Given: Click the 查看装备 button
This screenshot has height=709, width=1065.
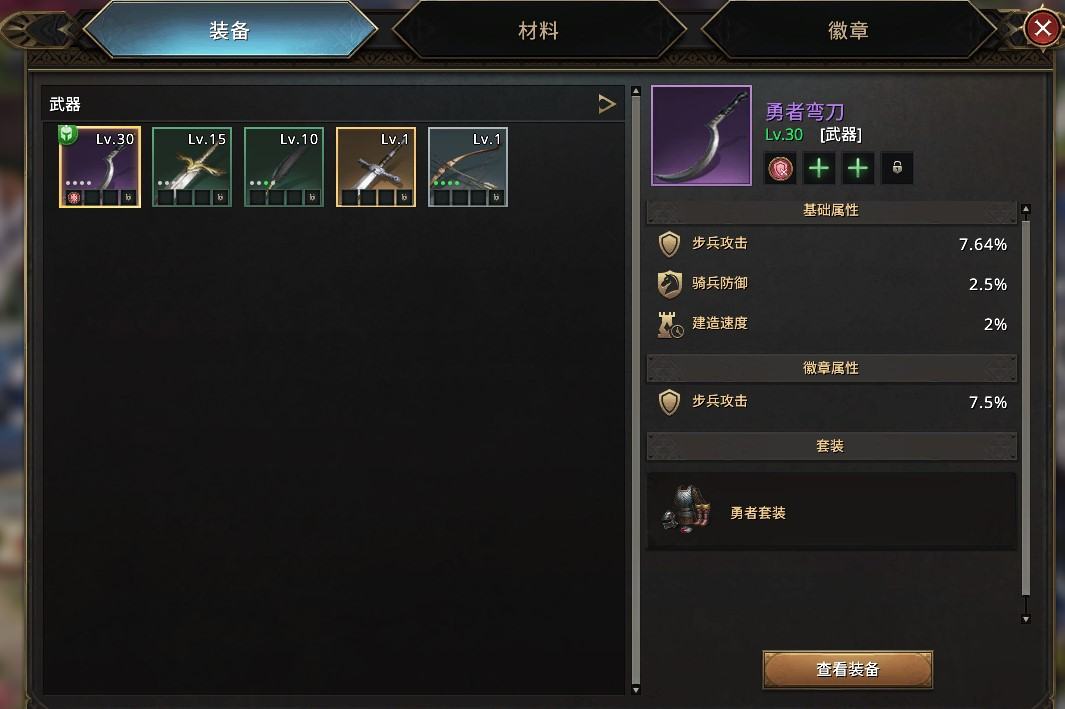Looking at the screenshot, I should point(848,670).
